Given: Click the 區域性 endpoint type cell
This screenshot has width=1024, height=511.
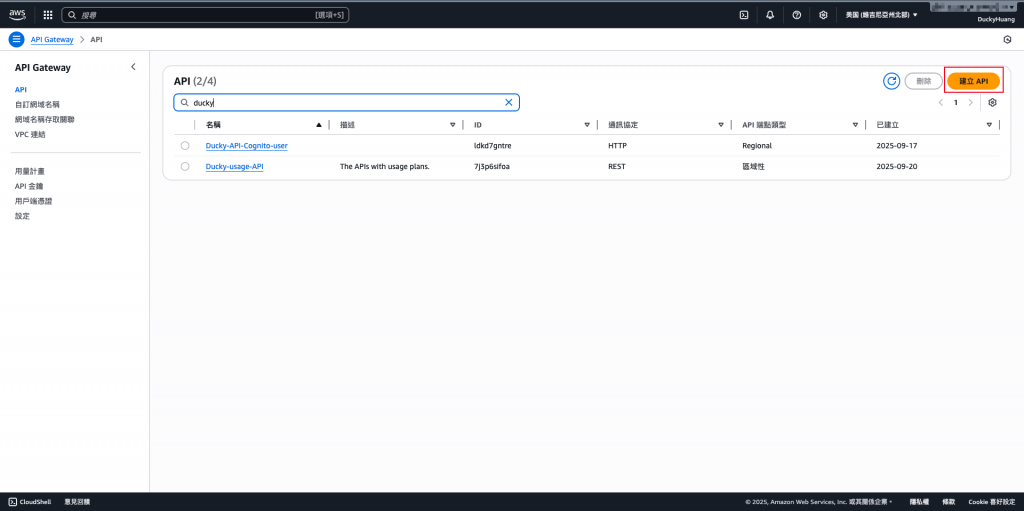Looking at the screenshot, I should (x=753, y=167).
